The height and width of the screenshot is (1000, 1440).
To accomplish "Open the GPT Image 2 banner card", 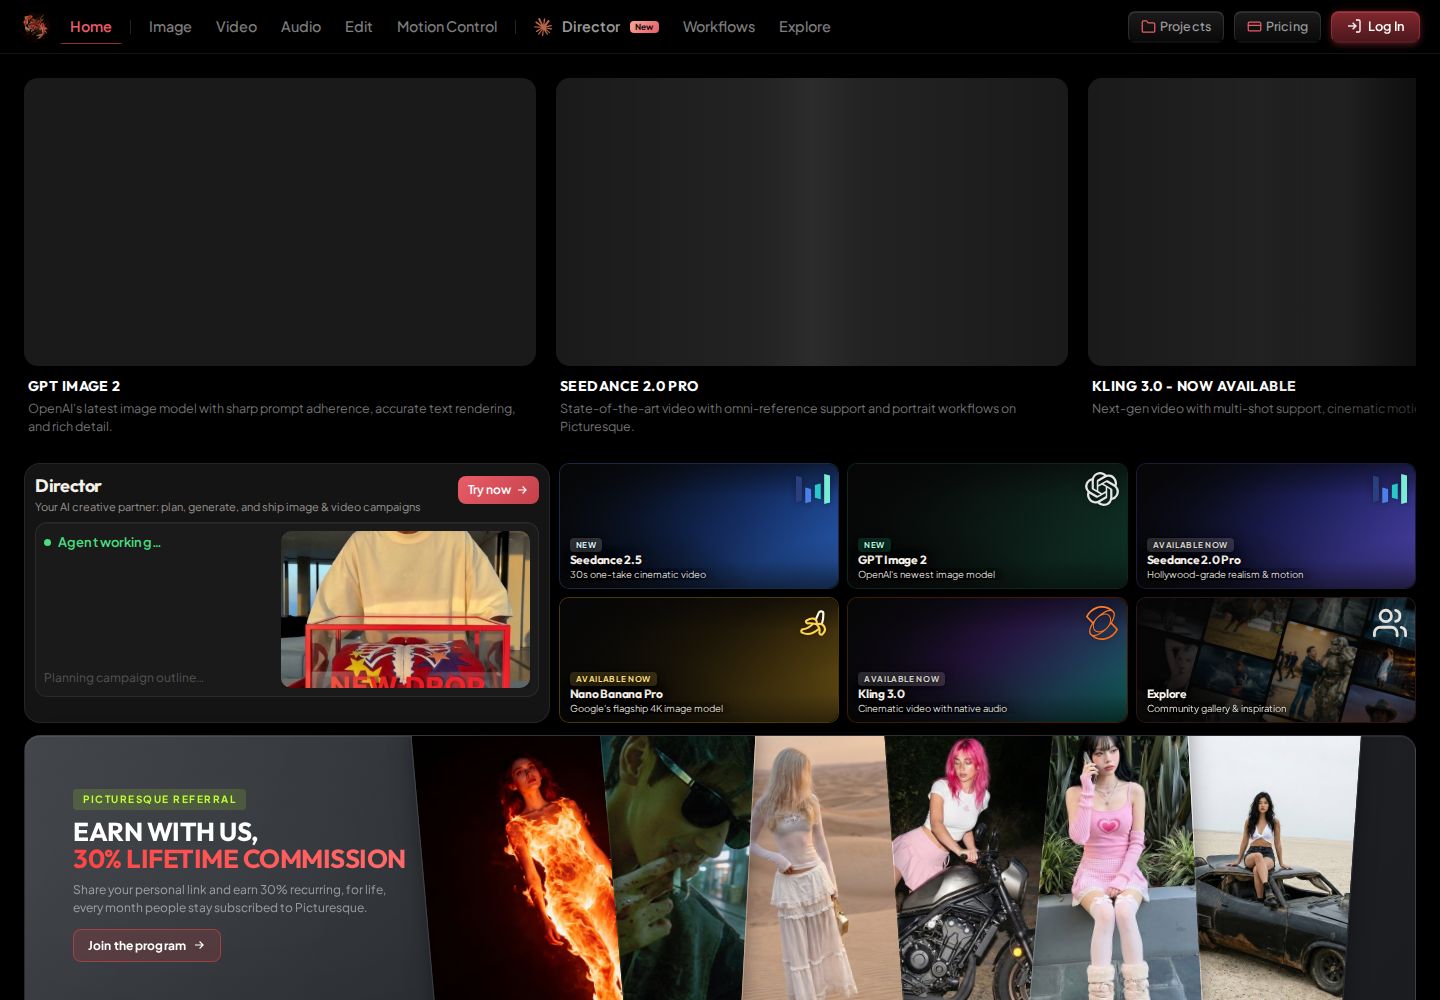I will (280, 222).
